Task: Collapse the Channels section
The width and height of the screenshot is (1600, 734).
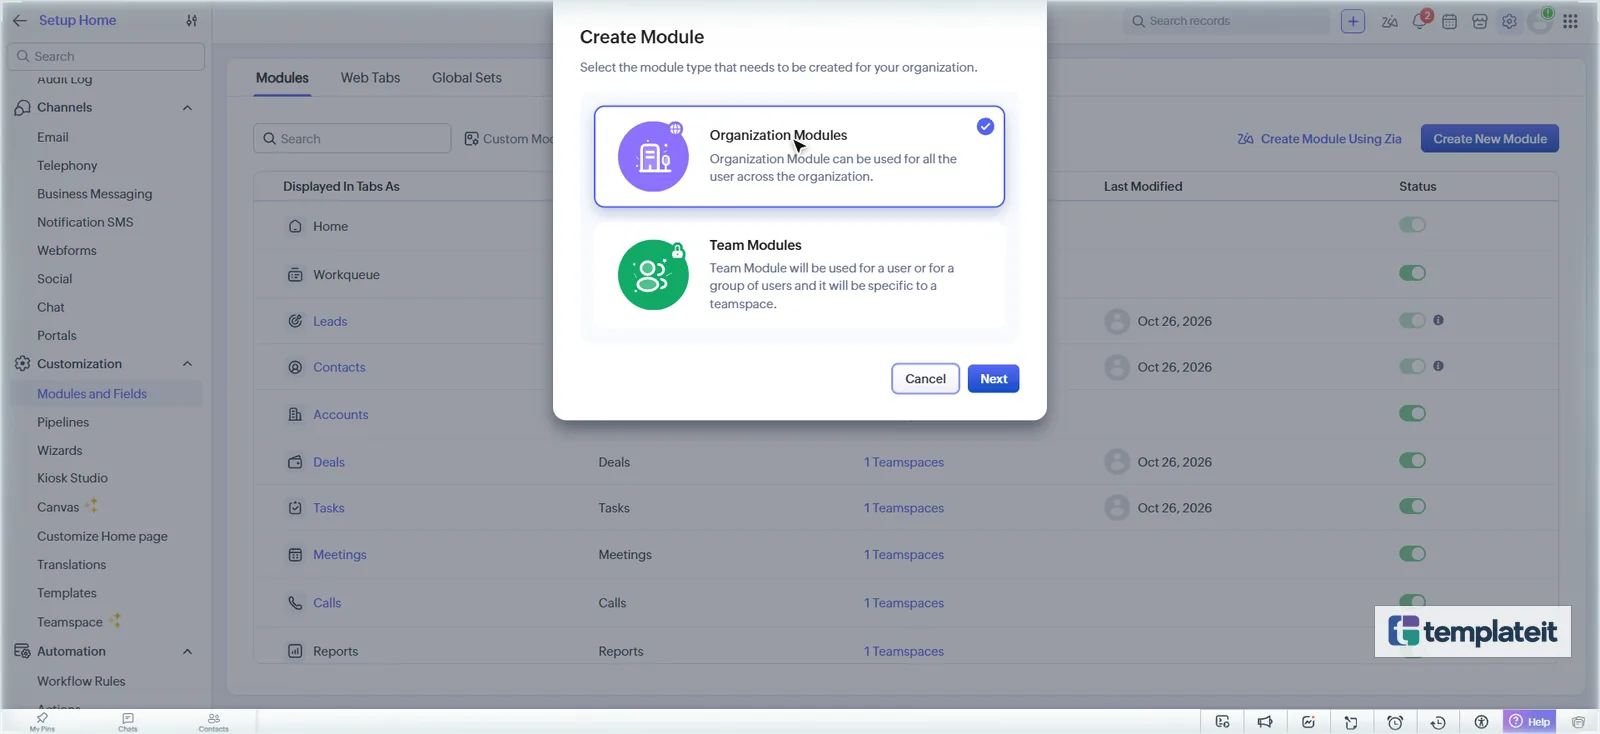Action: tap(187, 108)
